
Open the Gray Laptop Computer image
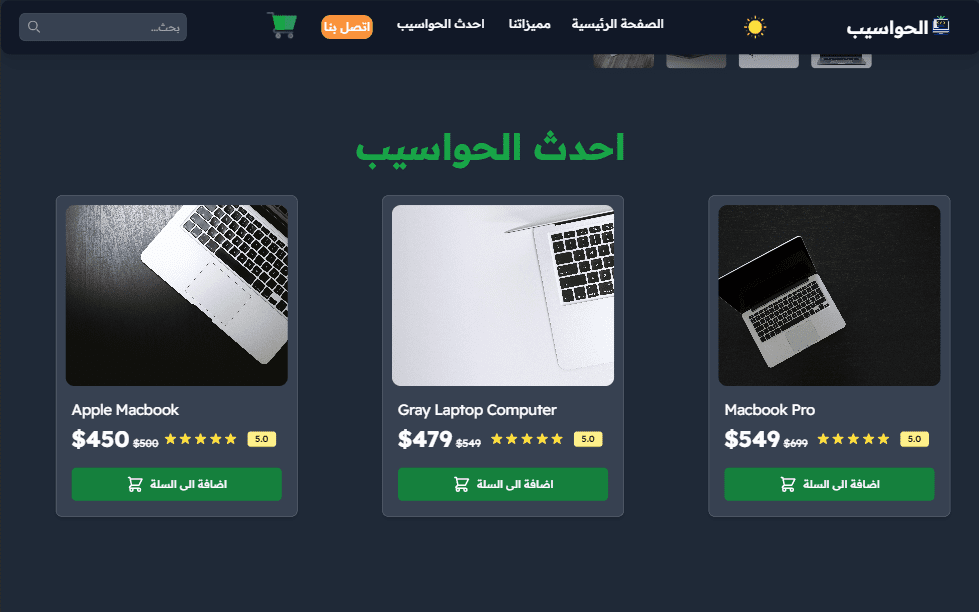pyautogui.click(x=503, y=295)
